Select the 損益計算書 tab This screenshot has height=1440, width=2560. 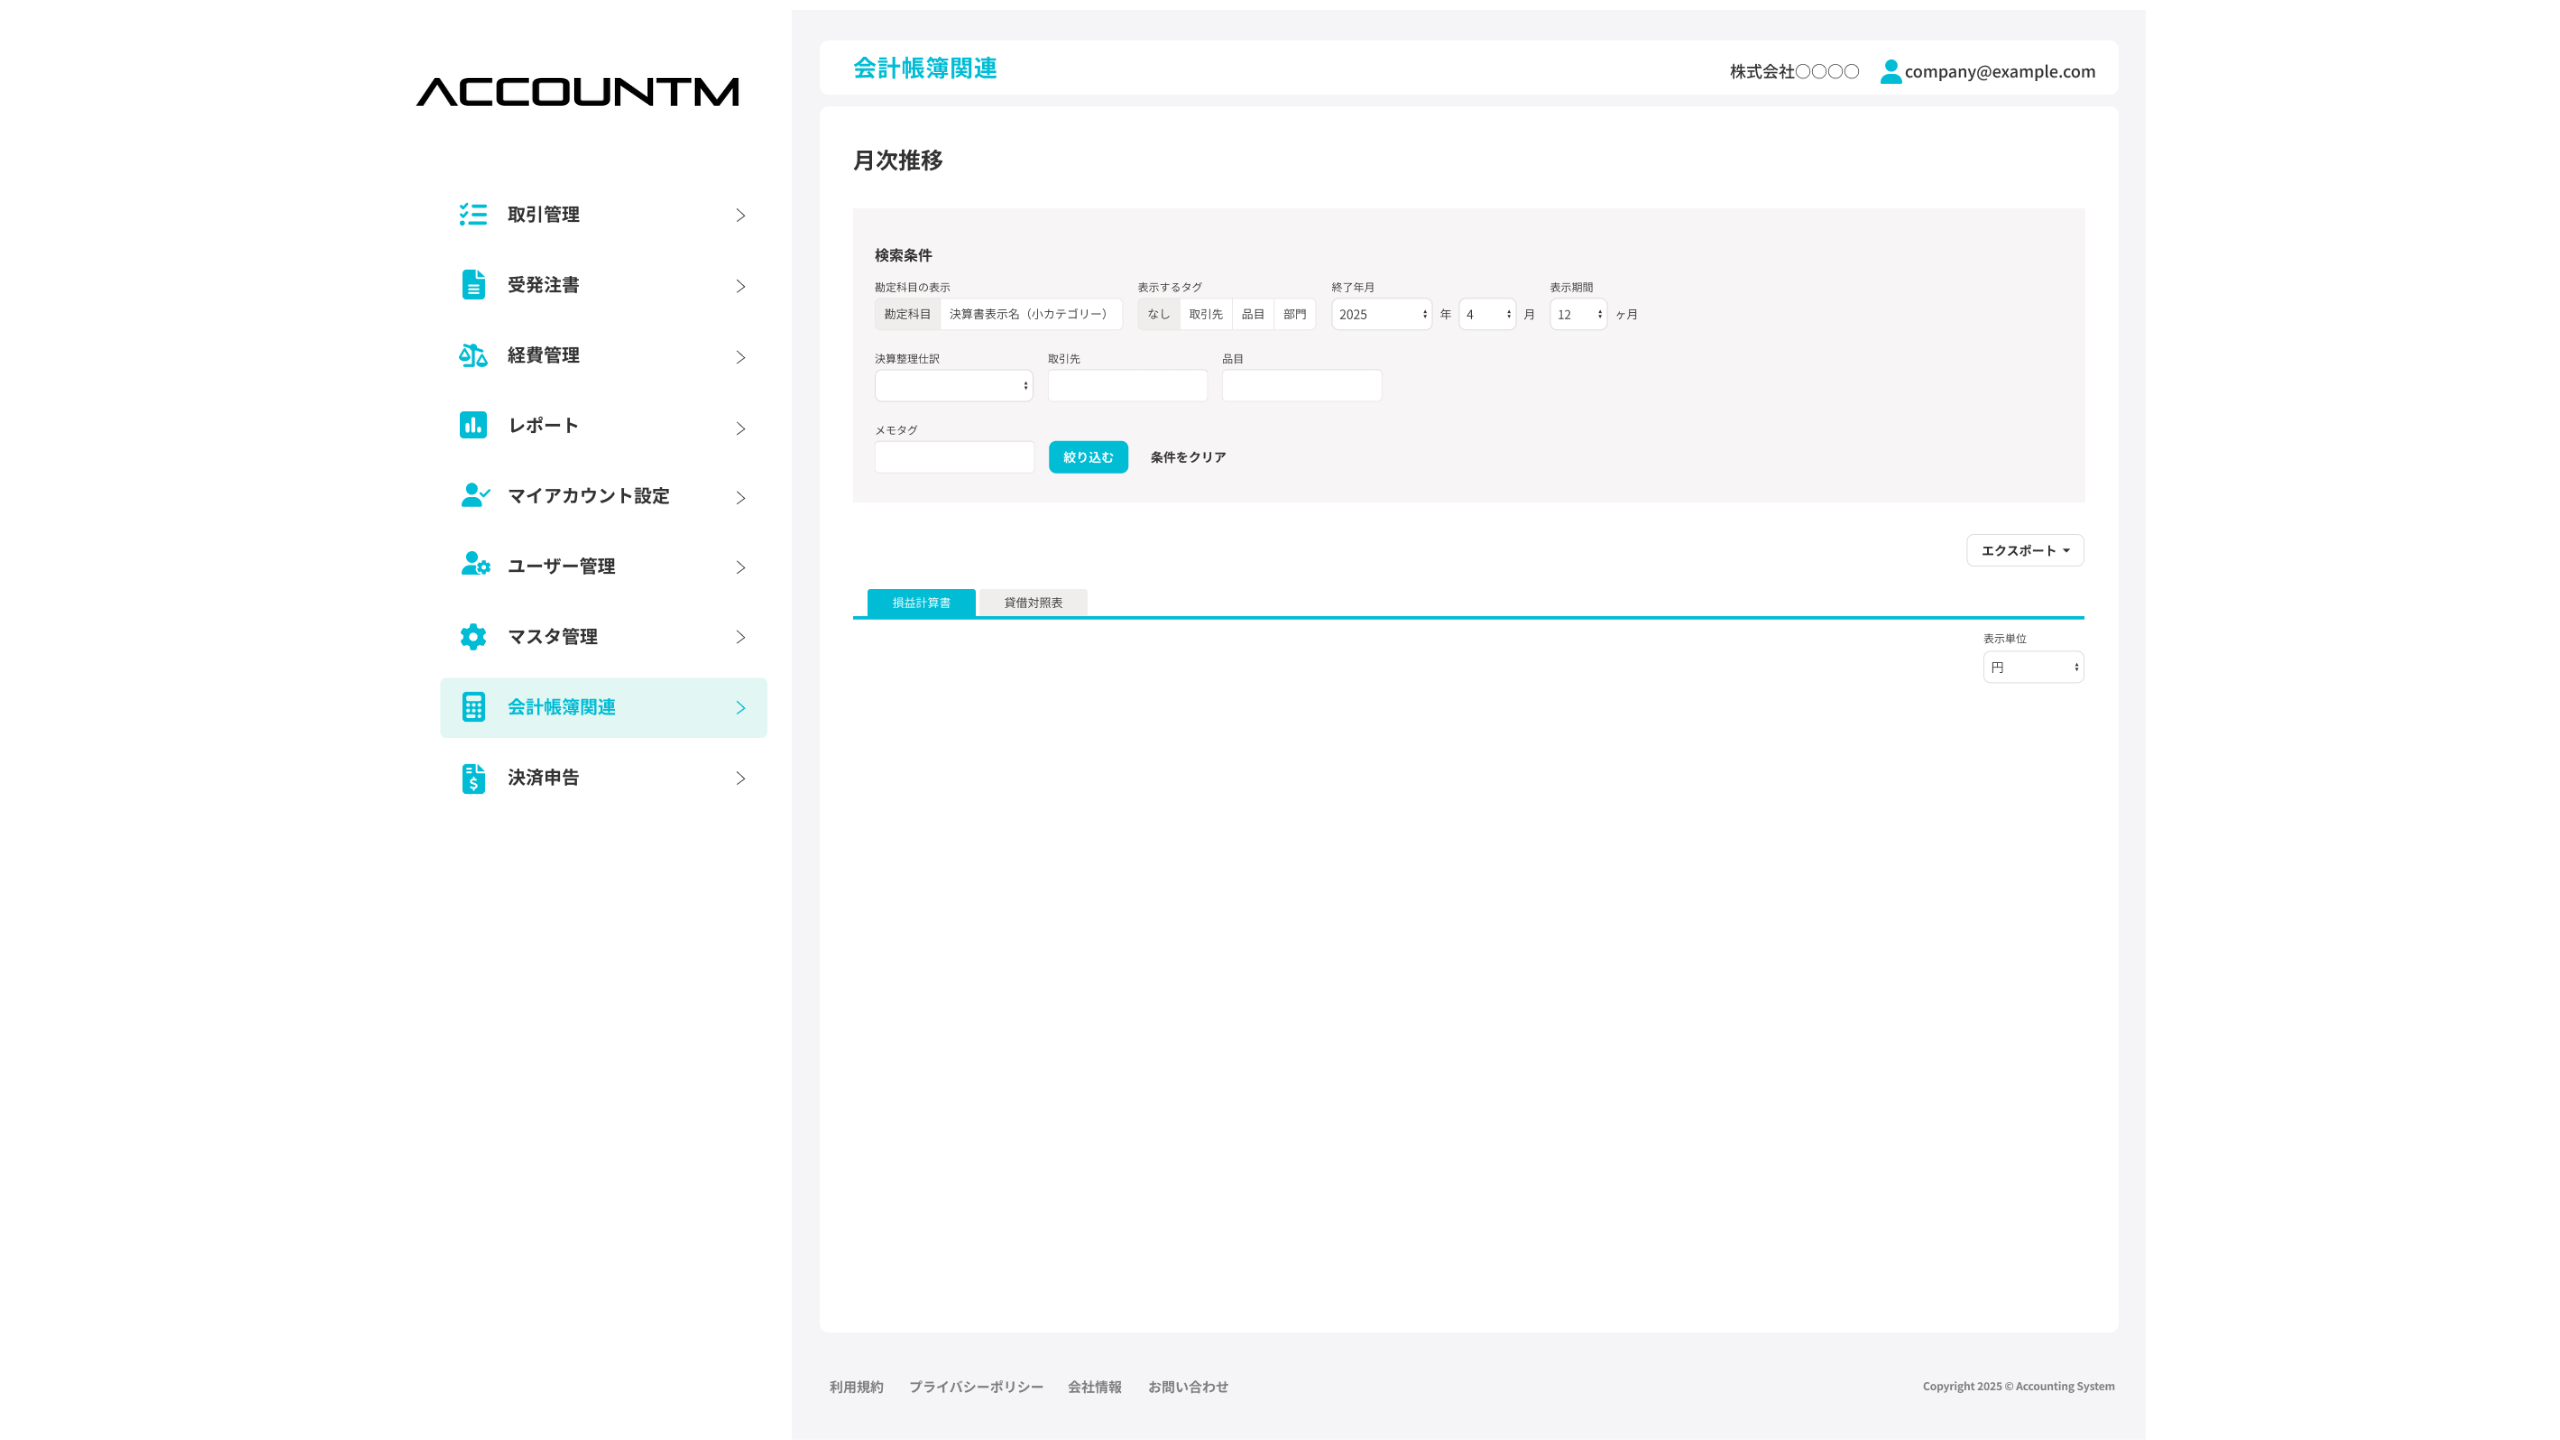921,602
